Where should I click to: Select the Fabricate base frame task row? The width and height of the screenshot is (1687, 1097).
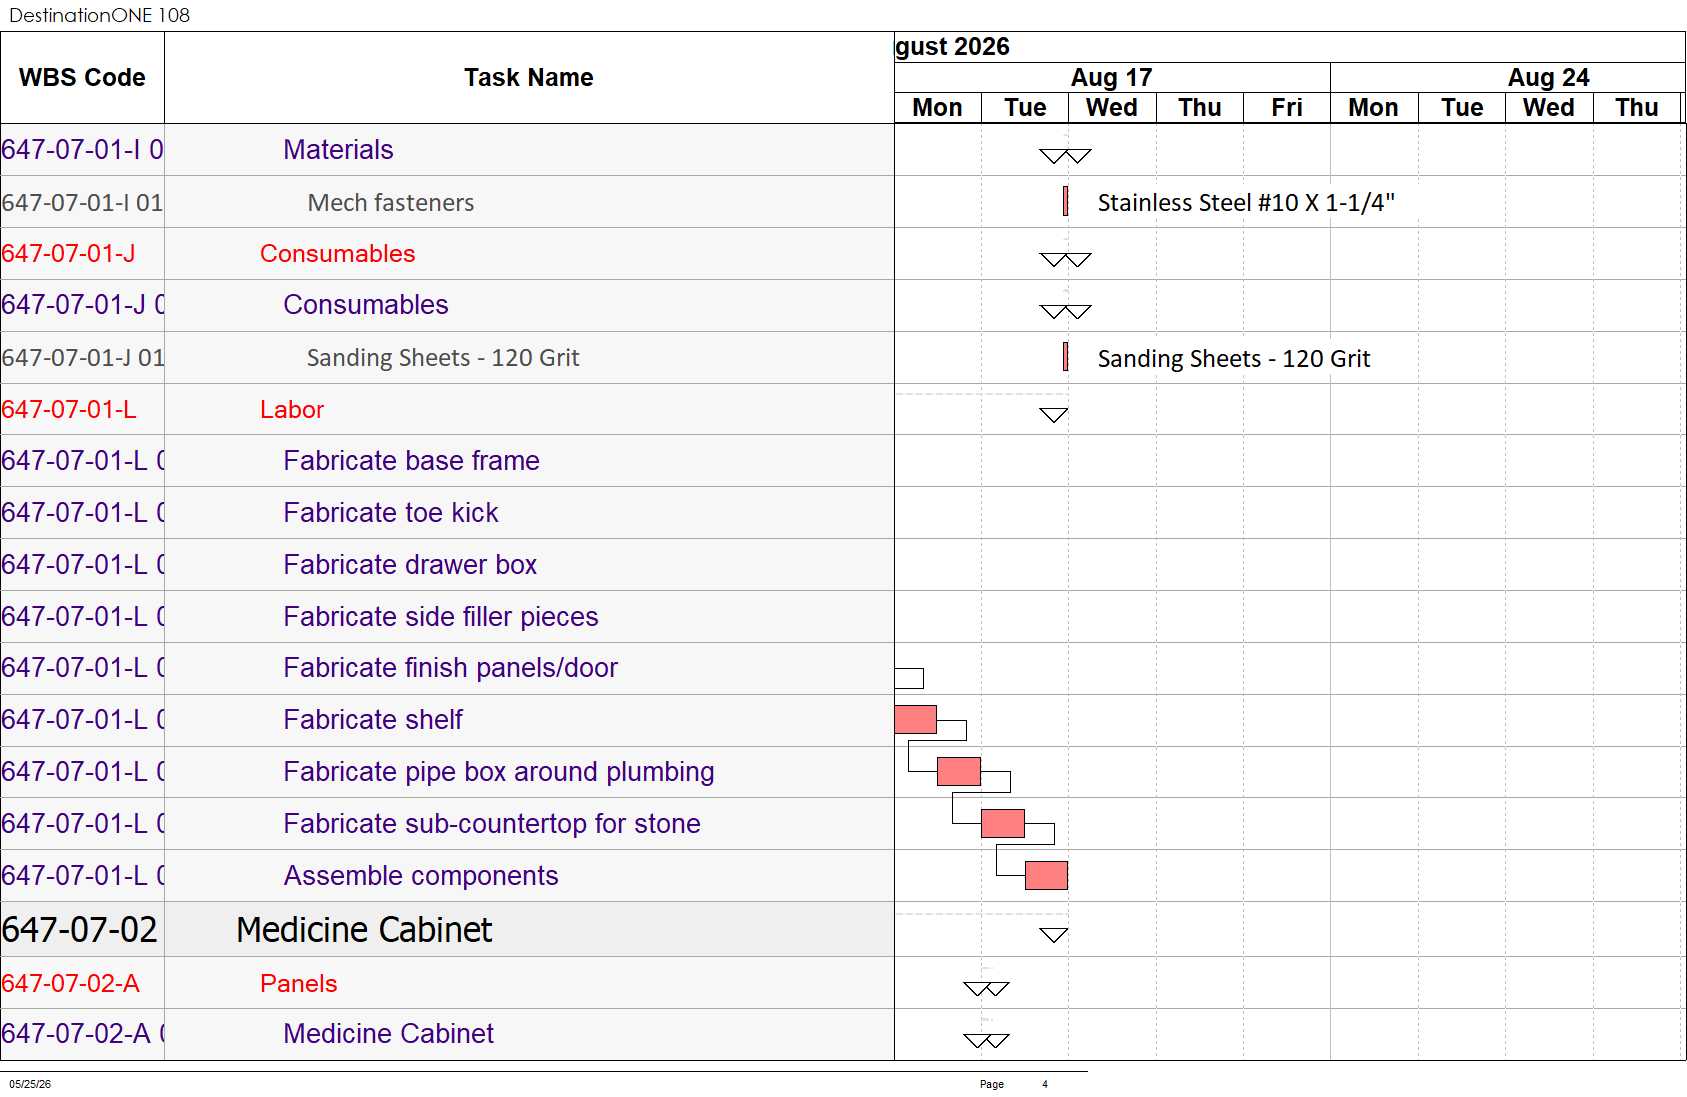coord(447,460)
